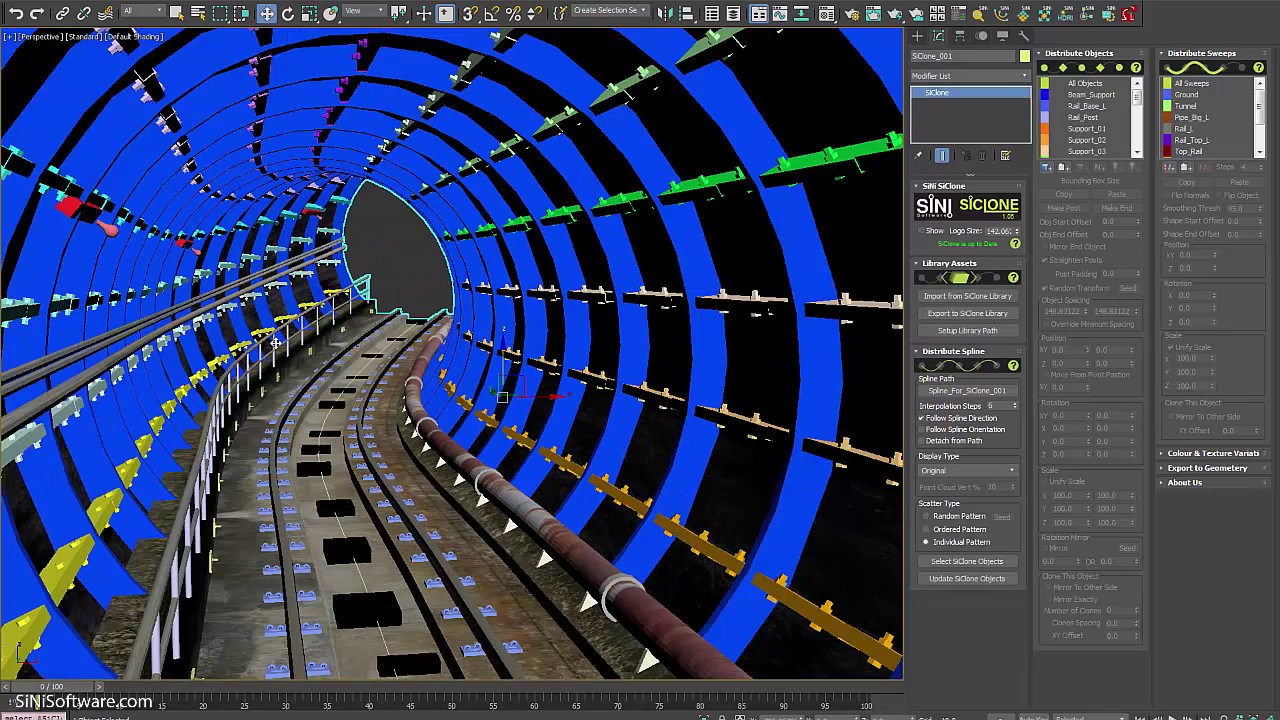The height and width of the screenshot is (720, 1280).
Task: Toggle the Angle Snap icon
Action: coord(492,14)
